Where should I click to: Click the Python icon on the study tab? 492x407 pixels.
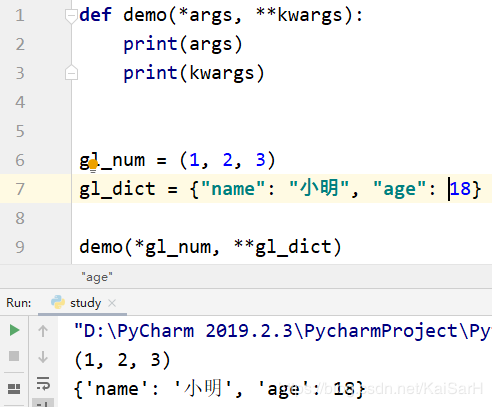58,302
